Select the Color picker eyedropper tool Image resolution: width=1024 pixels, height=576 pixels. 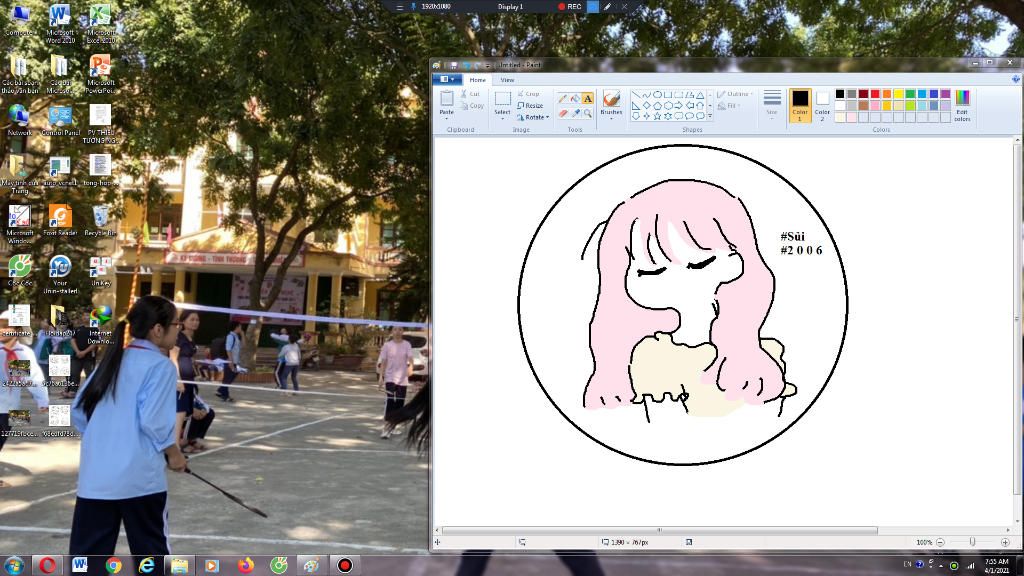point(575,113)
